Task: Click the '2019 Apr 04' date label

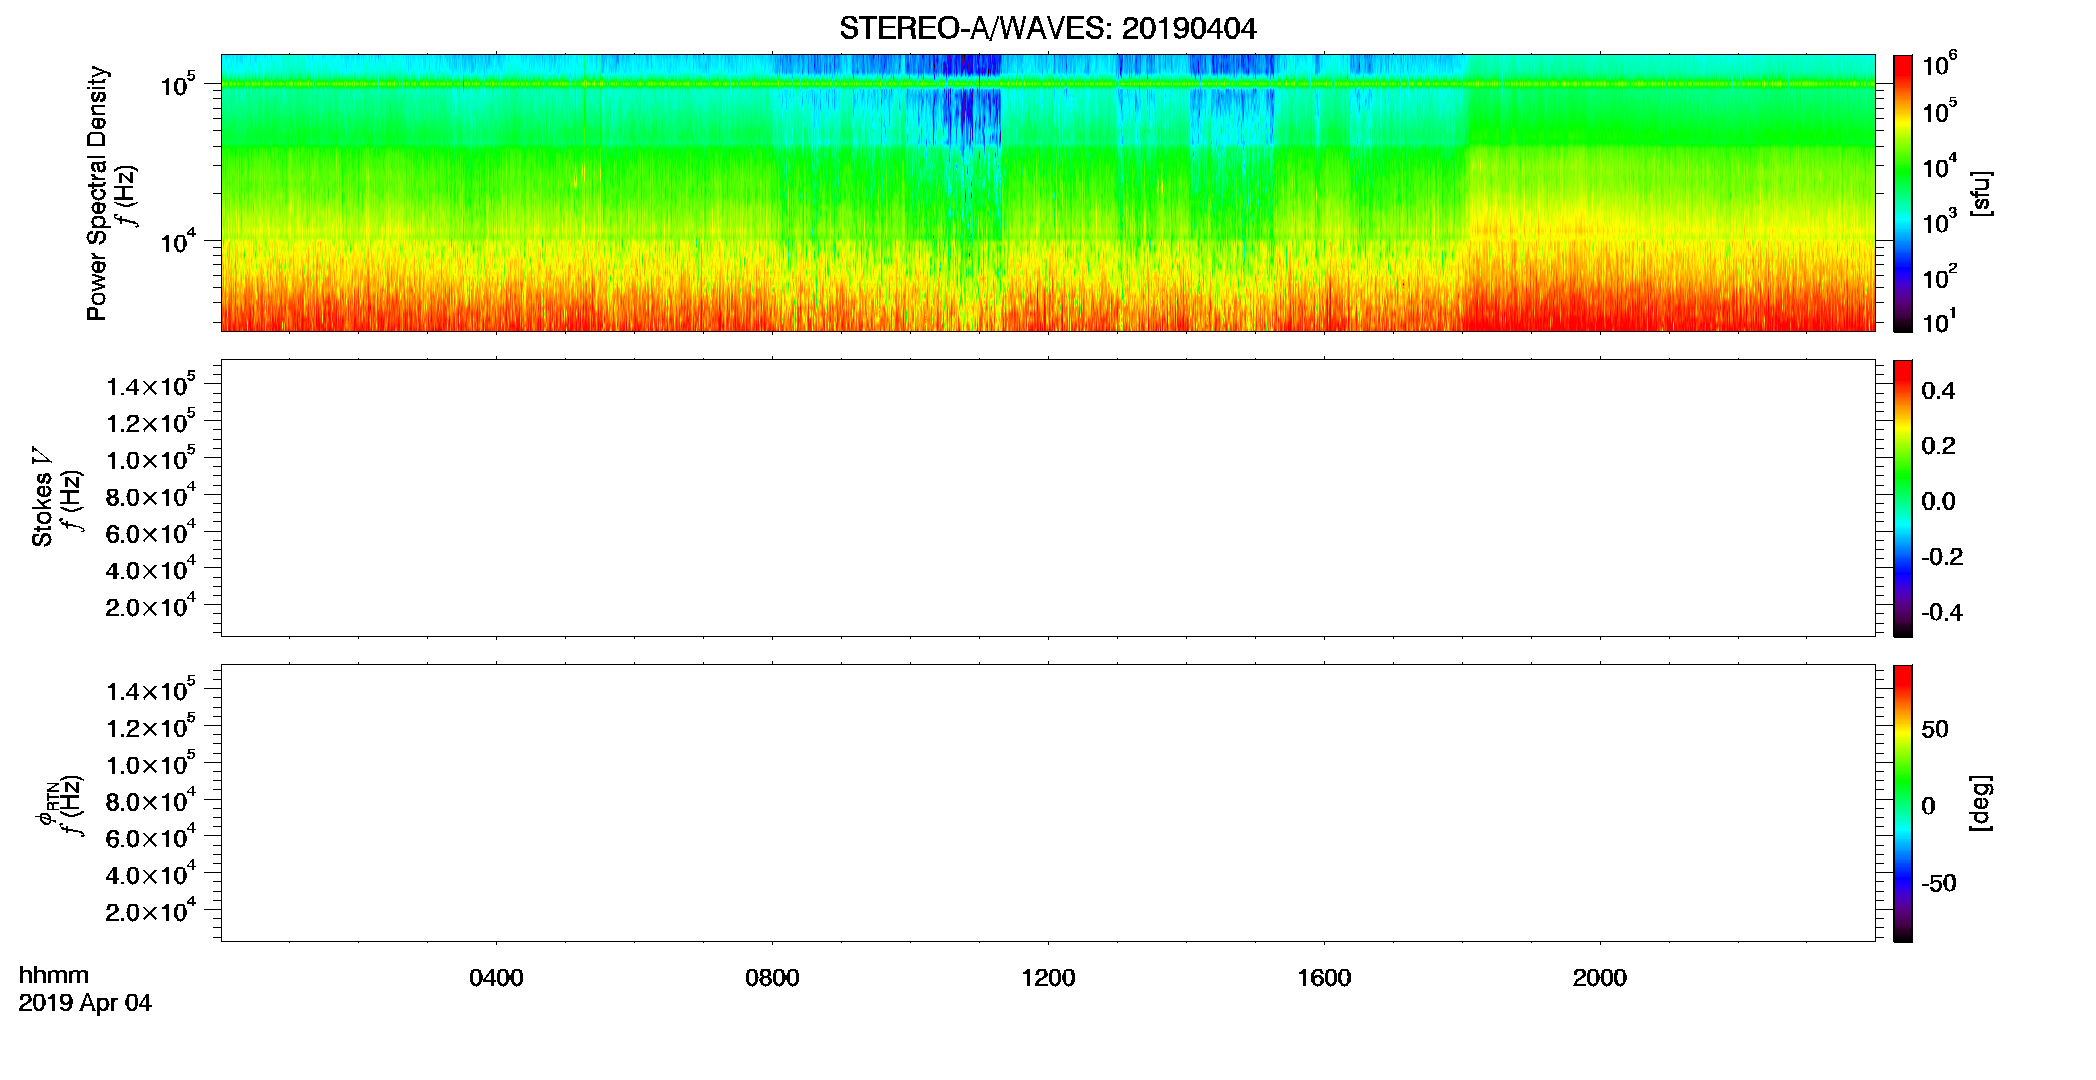Action: [85, 1003]
